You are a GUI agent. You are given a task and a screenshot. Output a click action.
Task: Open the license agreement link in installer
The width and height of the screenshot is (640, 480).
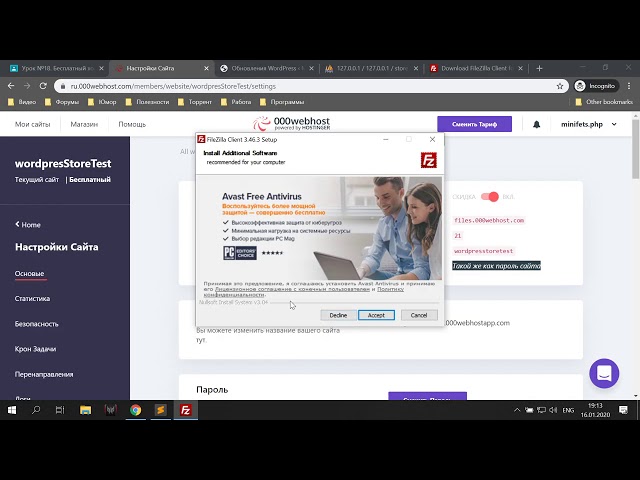292,289
